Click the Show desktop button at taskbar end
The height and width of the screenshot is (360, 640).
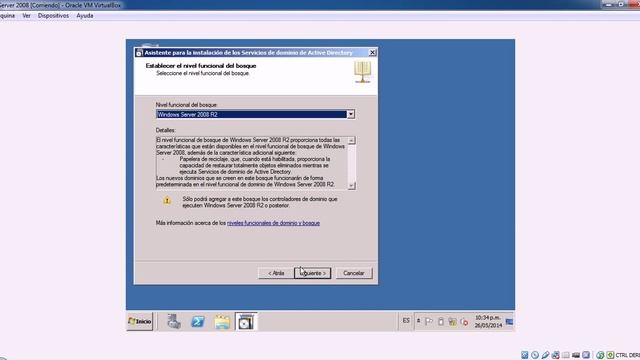pyautogui.click(x=509, y=322)
